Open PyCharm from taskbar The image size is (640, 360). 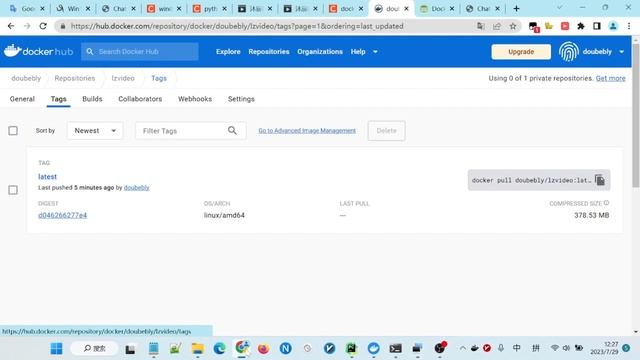(x=351, y=348)
